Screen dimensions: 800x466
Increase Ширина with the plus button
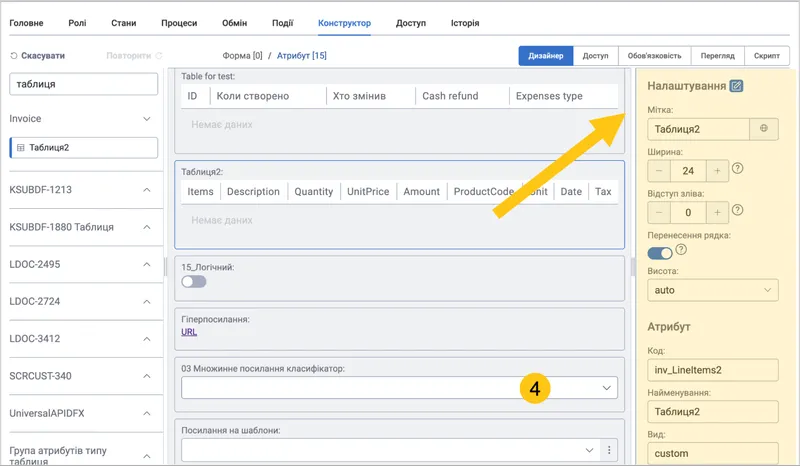[x=717, y=170]
